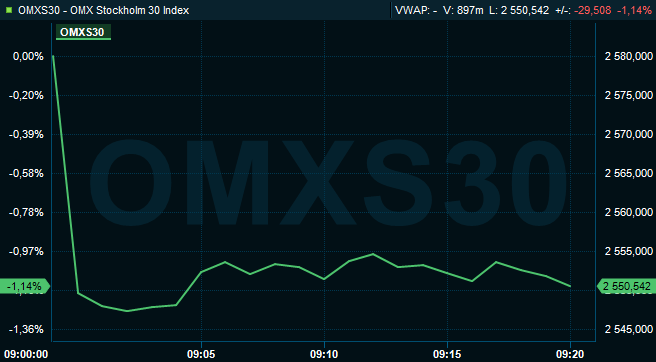Click the -0,58% percent axis label
This screenshot has width=656, height=362.
click(x=26, y=174)
